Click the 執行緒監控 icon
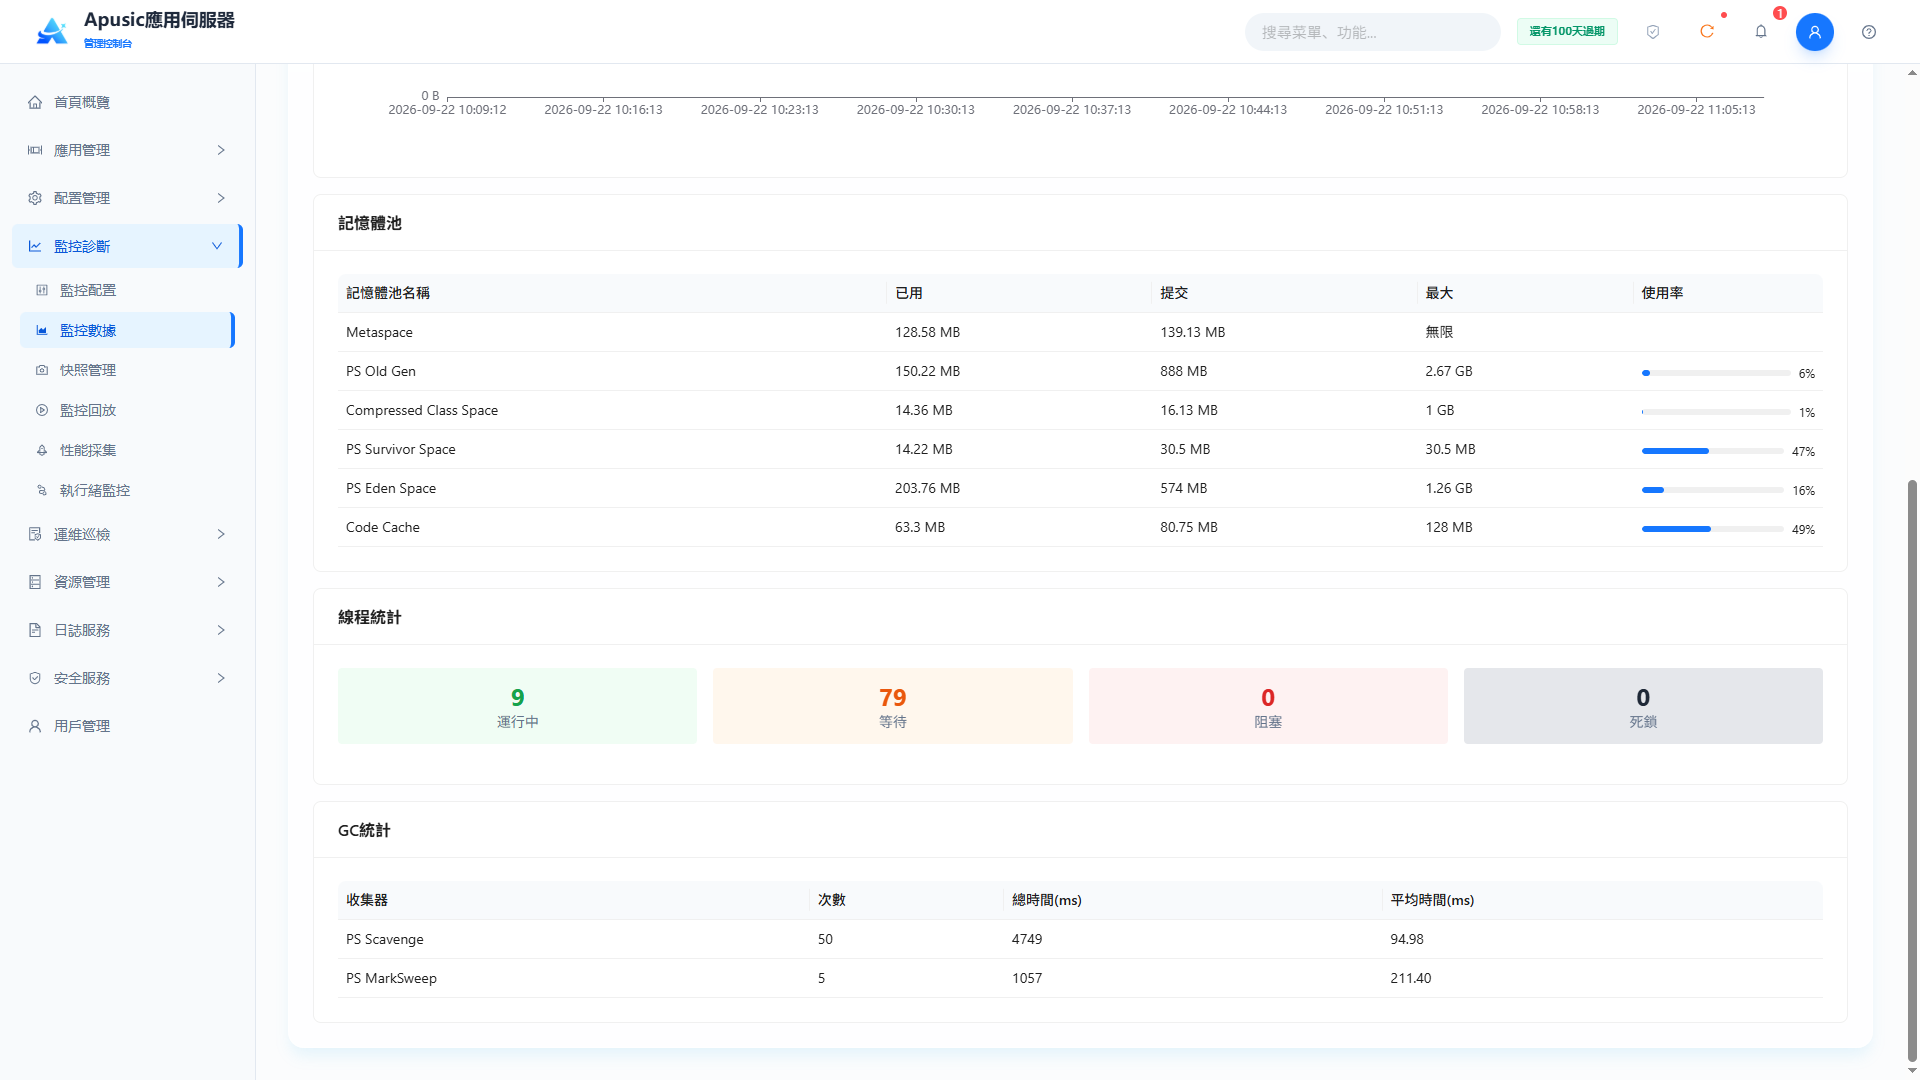Viewport: 1920px width, 1080px height. tap(42, 490)
